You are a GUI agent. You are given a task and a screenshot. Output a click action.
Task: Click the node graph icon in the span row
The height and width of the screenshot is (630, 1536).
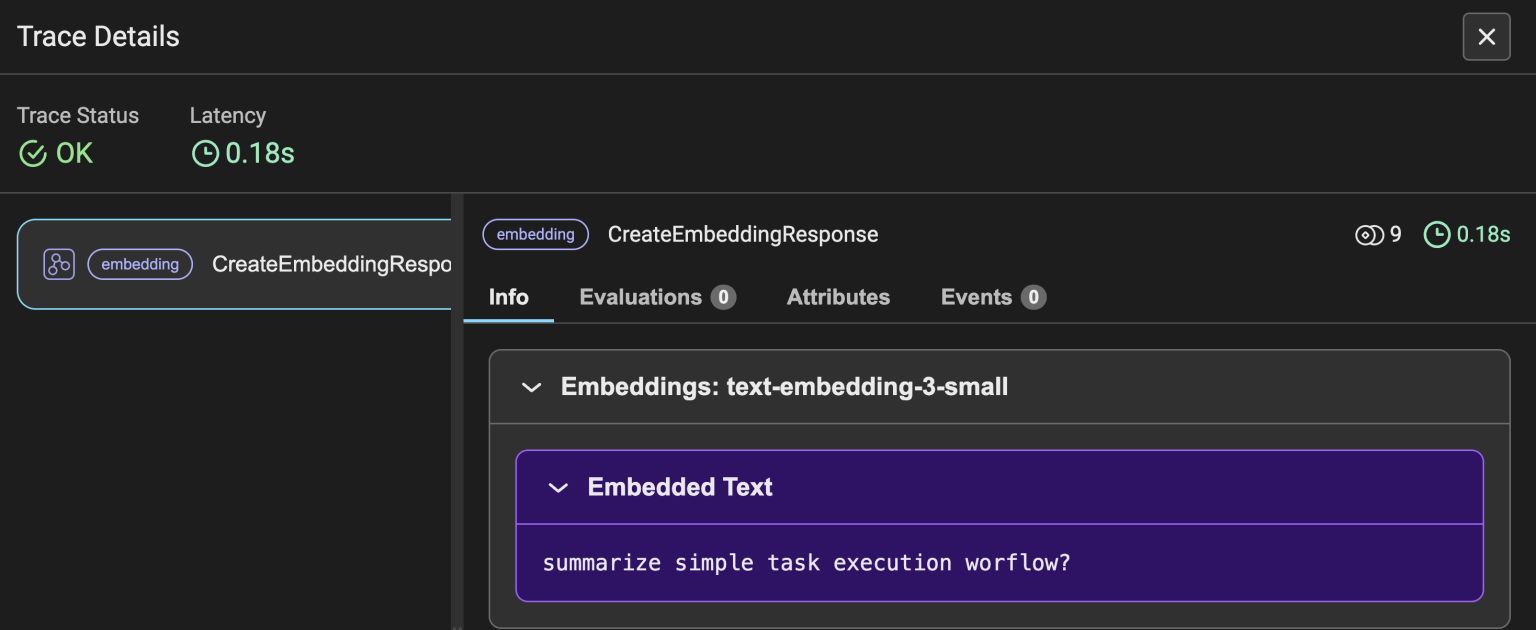click(59, 264)
